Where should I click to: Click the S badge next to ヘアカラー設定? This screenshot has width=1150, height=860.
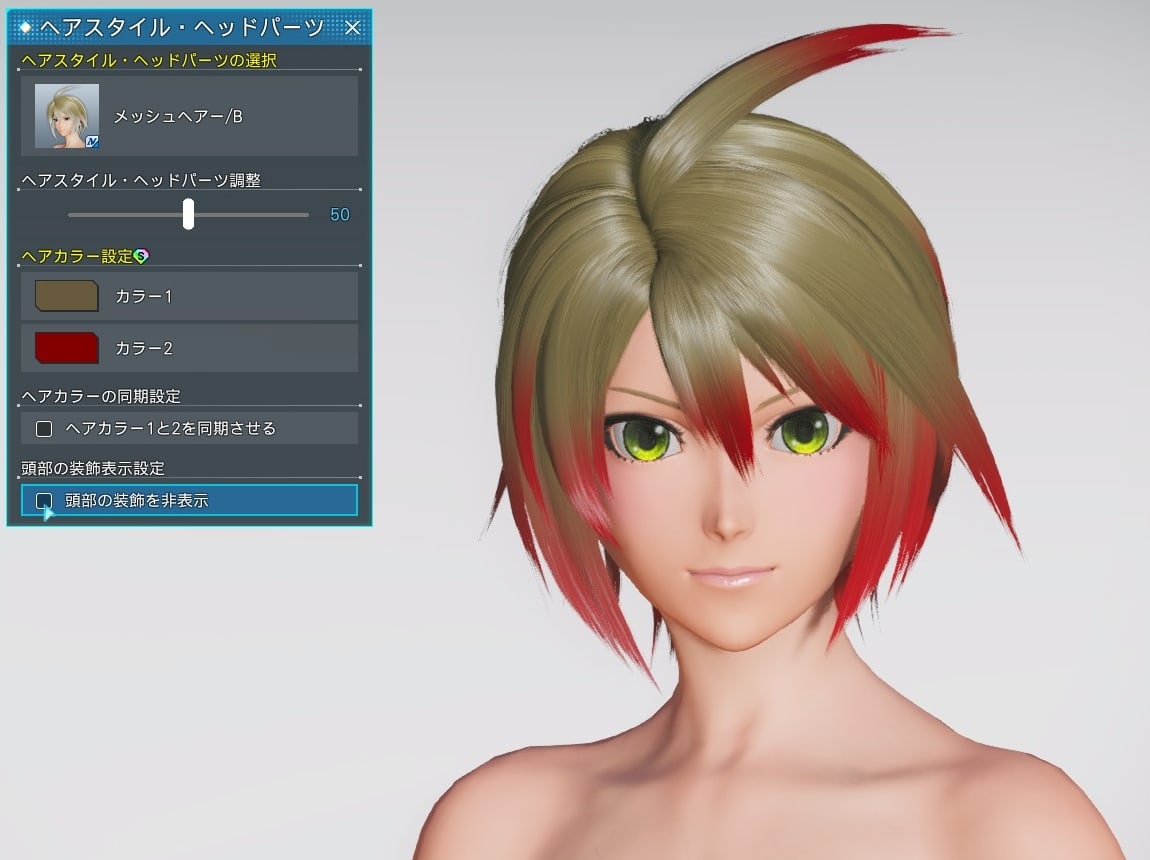141,256
